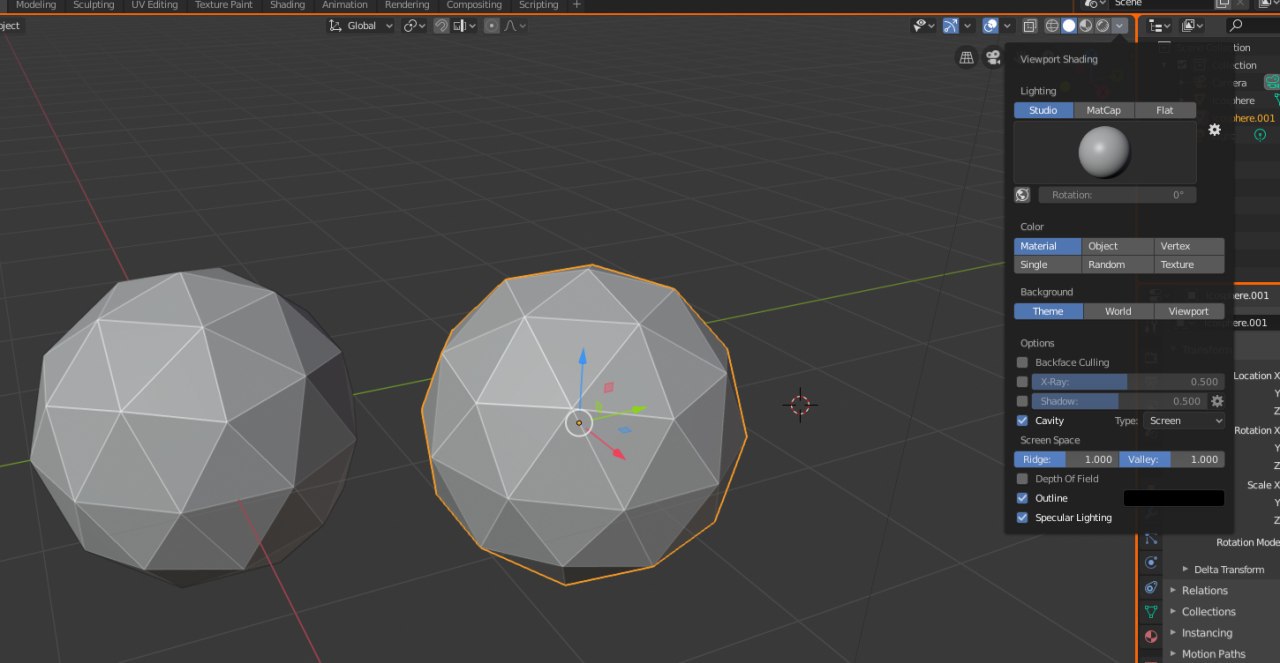Uncheck the Outline option
This screenshot has height=663, width=1280.
(x=1022, y=498)
